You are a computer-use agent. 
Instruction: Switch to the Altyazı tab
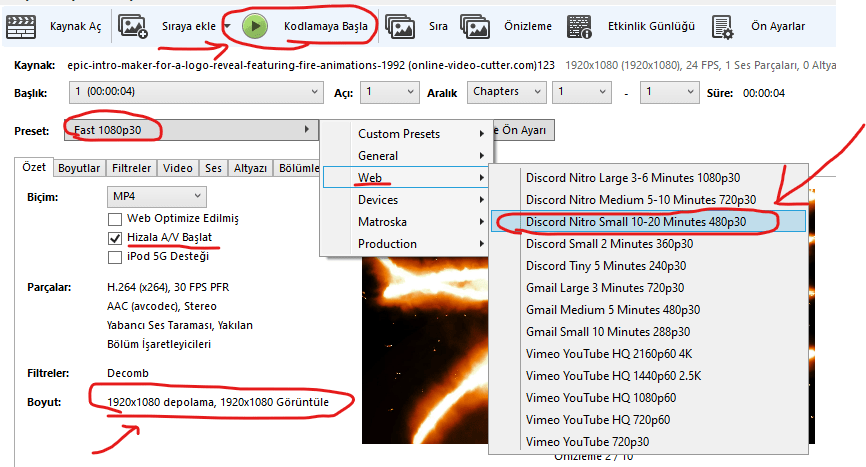(250, 168)
